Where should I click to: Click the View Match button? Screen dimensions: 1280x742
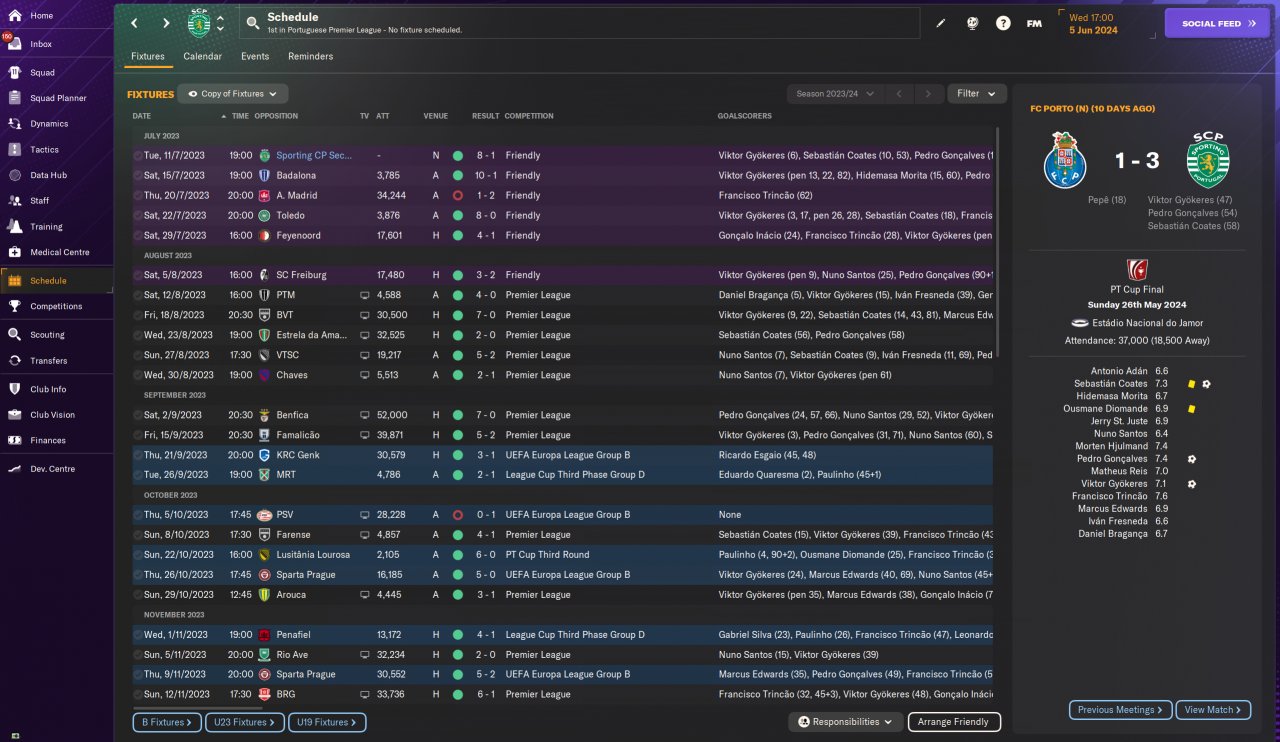(x=1213, y=710)
